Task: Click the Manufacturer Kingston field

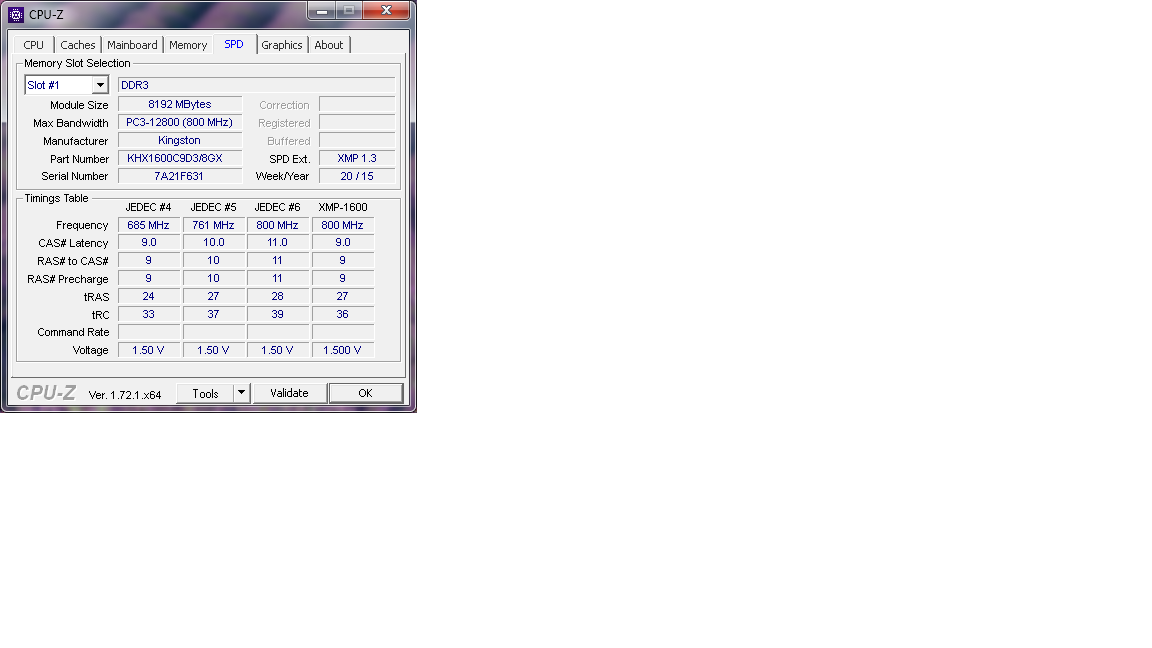Action: [180, 140]
